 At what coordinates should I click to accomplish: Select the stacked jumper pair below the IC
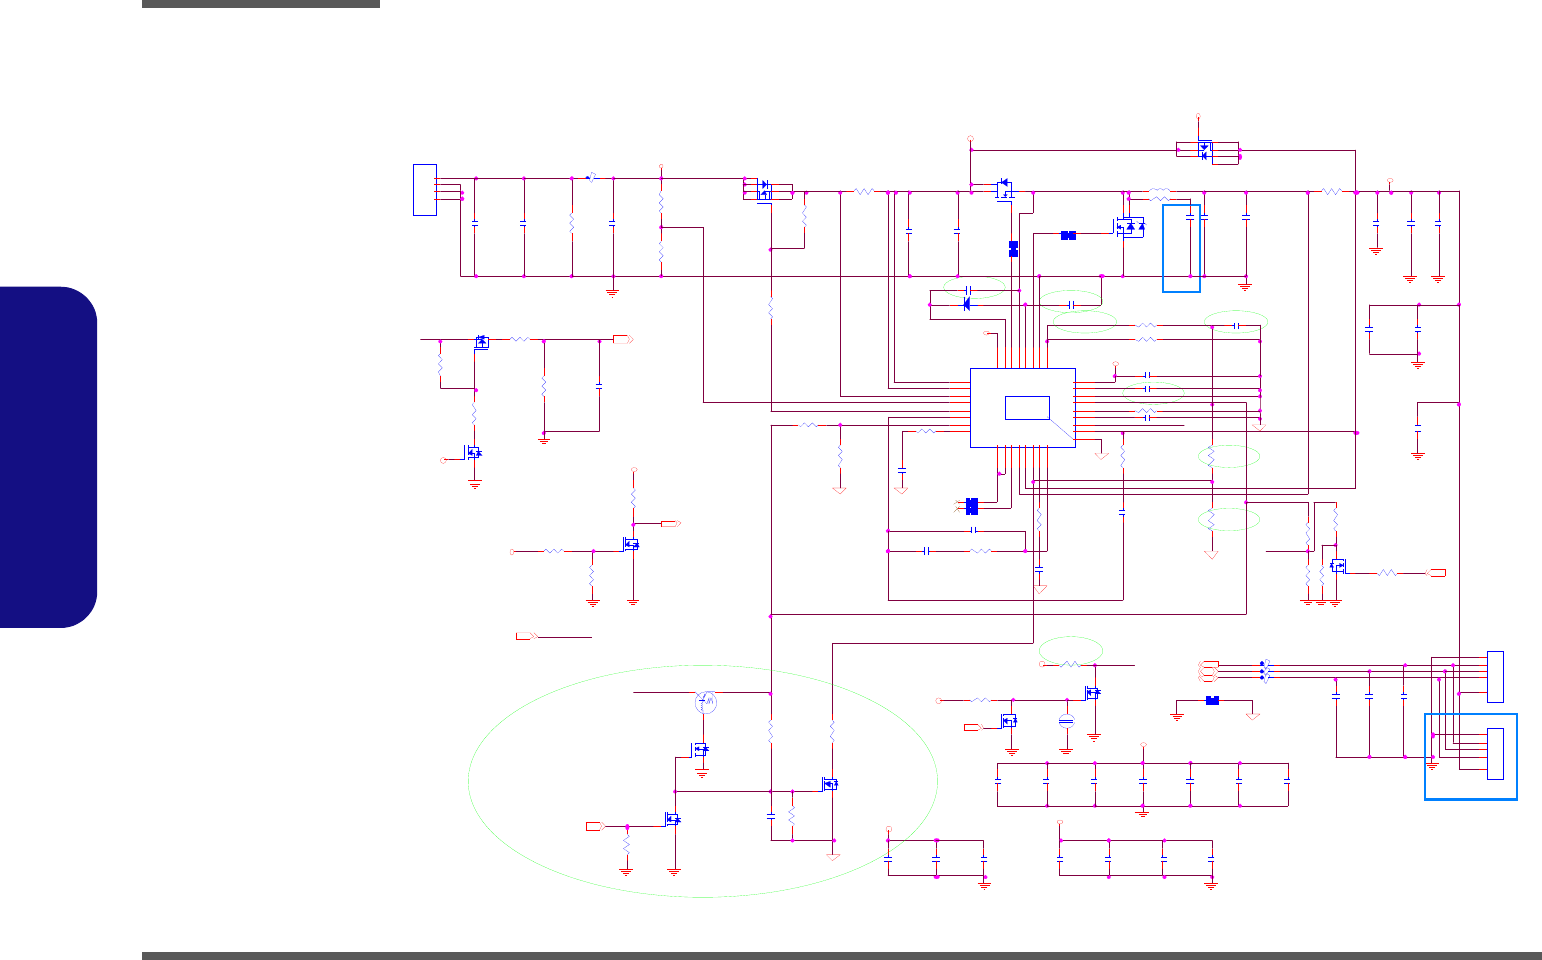[x=971, y=506]
